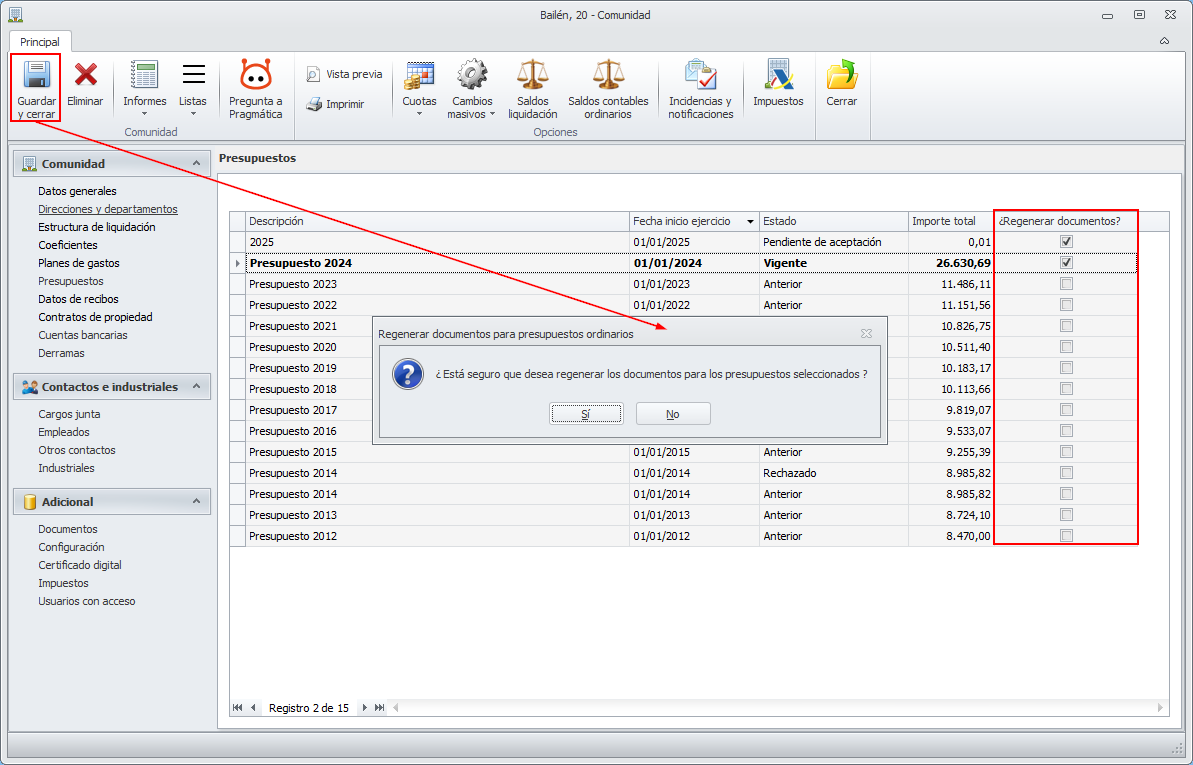The width and height of the screenshot is (1193, 765).
Task: Open the Impuestos icon
Action: [778, 75]
